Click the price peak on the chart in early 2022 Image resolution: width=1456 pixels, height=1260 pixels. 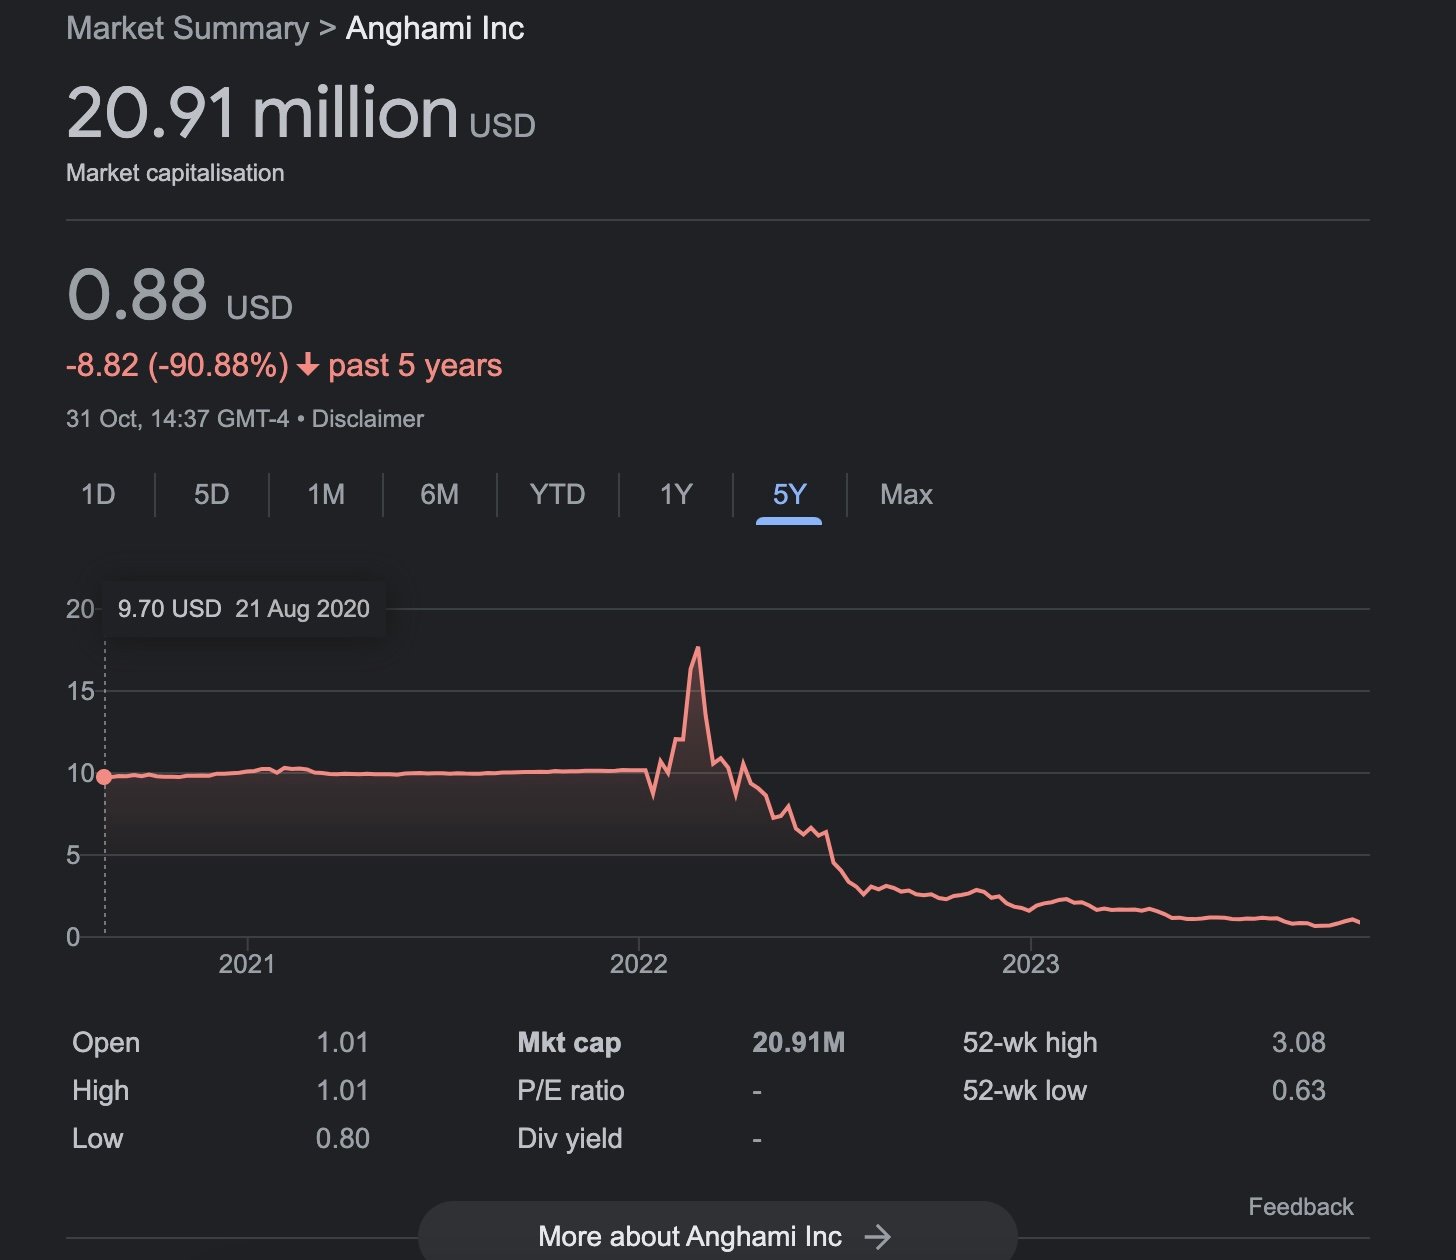(697, 649)
